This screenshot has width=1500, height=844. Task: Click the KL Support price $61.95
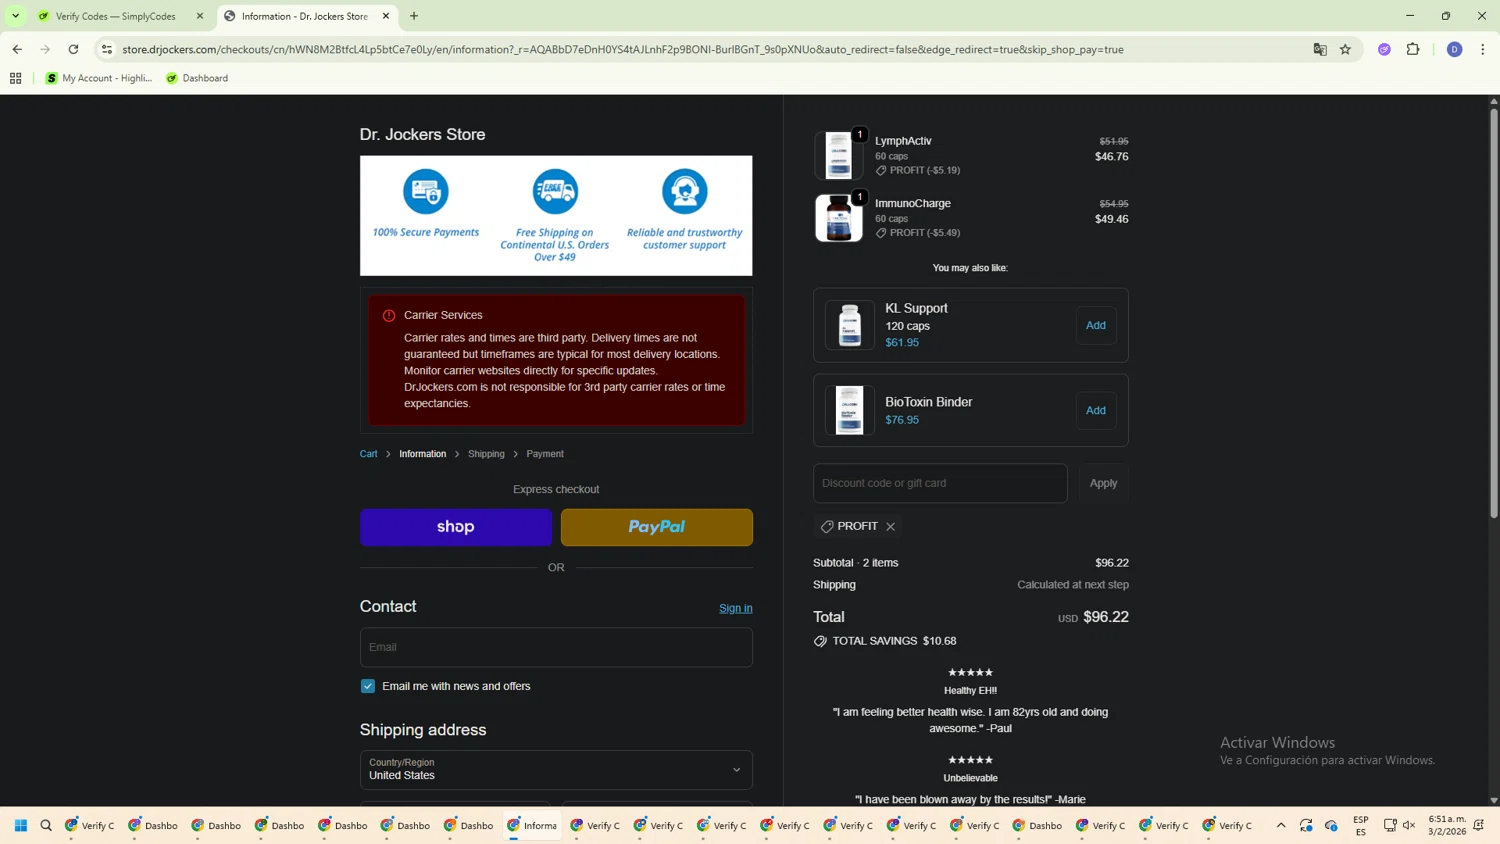902,343
